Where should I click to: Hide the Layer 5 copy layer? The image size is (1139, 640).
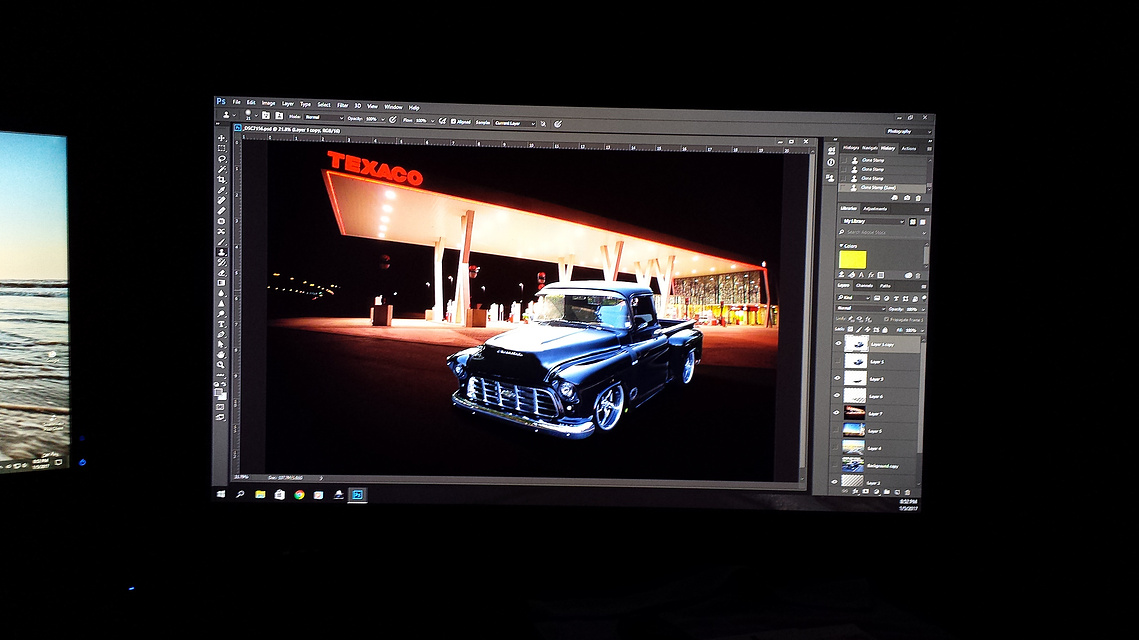[x=838, y=344]
